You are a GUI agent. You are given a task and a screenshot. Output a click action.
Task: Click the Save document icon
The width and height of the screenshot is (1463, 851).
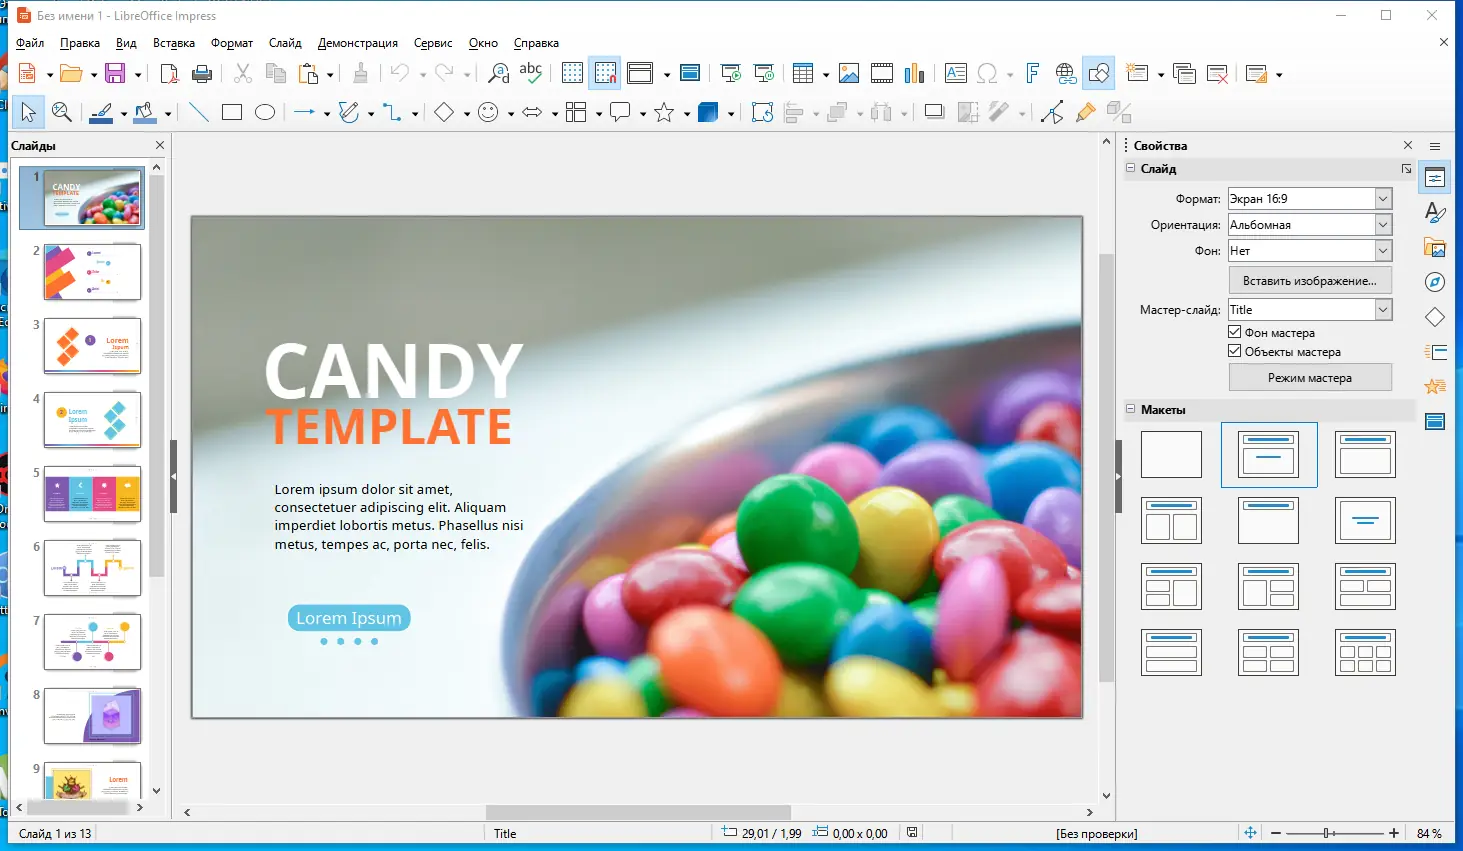115,73
